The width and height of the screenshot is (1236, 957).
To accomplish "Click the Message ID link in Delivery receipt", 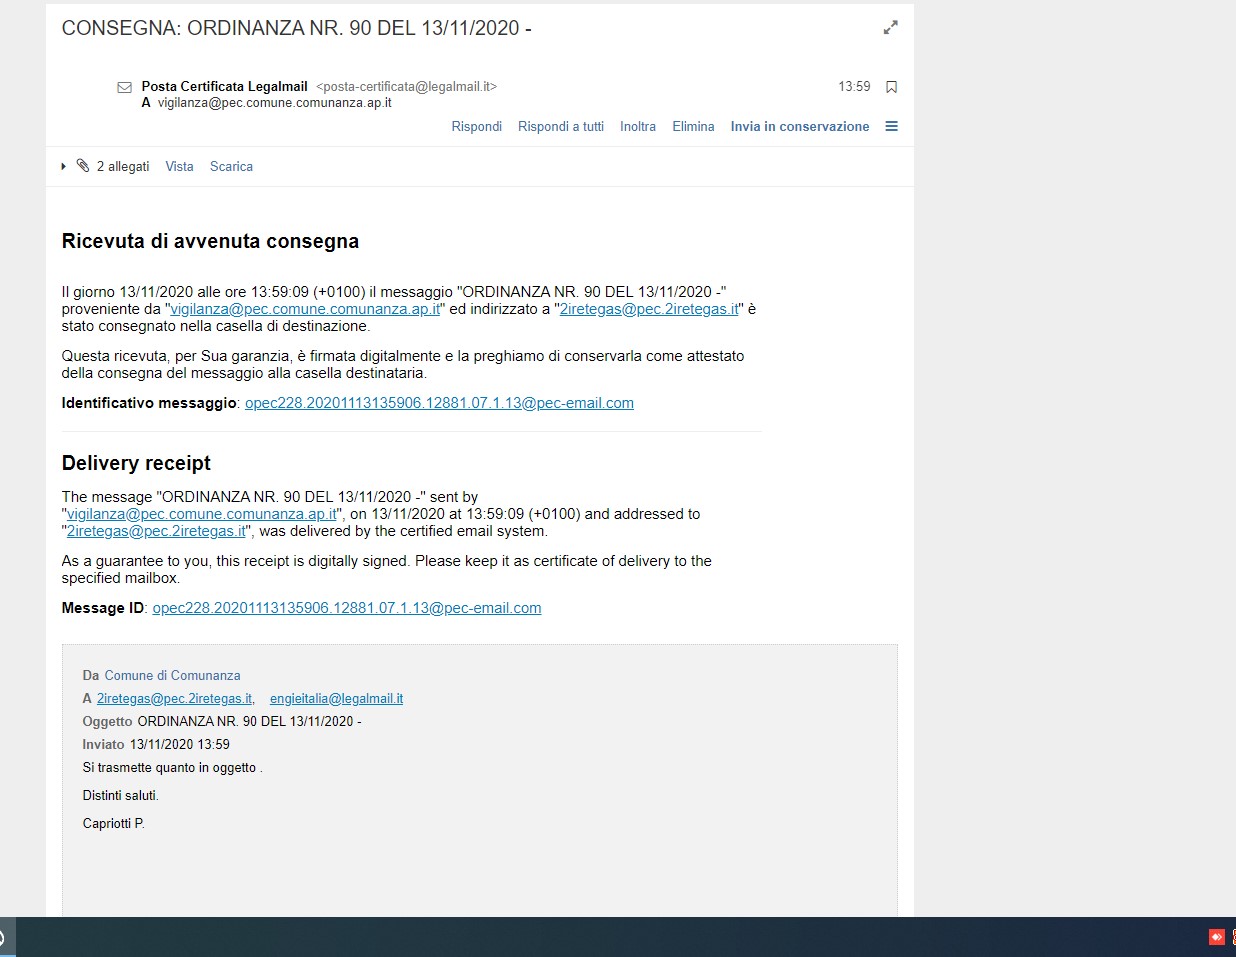I will 346,608.
